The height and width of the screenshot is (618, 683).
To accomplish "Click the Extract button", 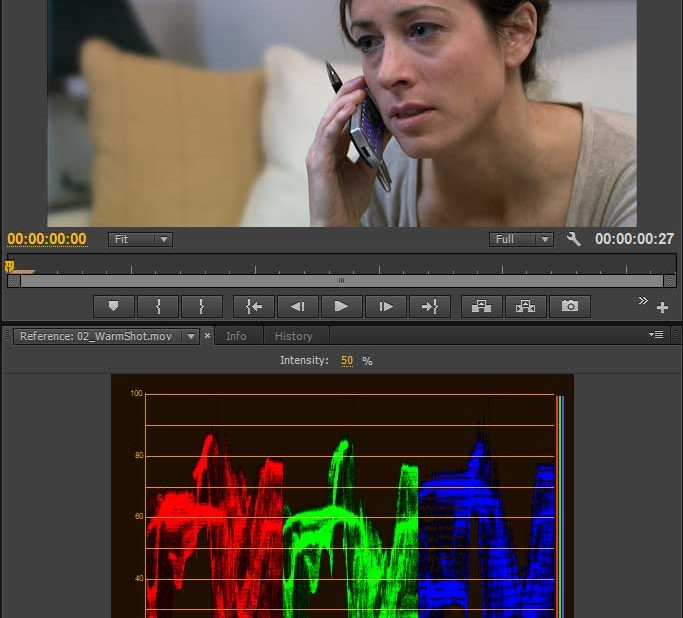I will (x=525, y=307).
